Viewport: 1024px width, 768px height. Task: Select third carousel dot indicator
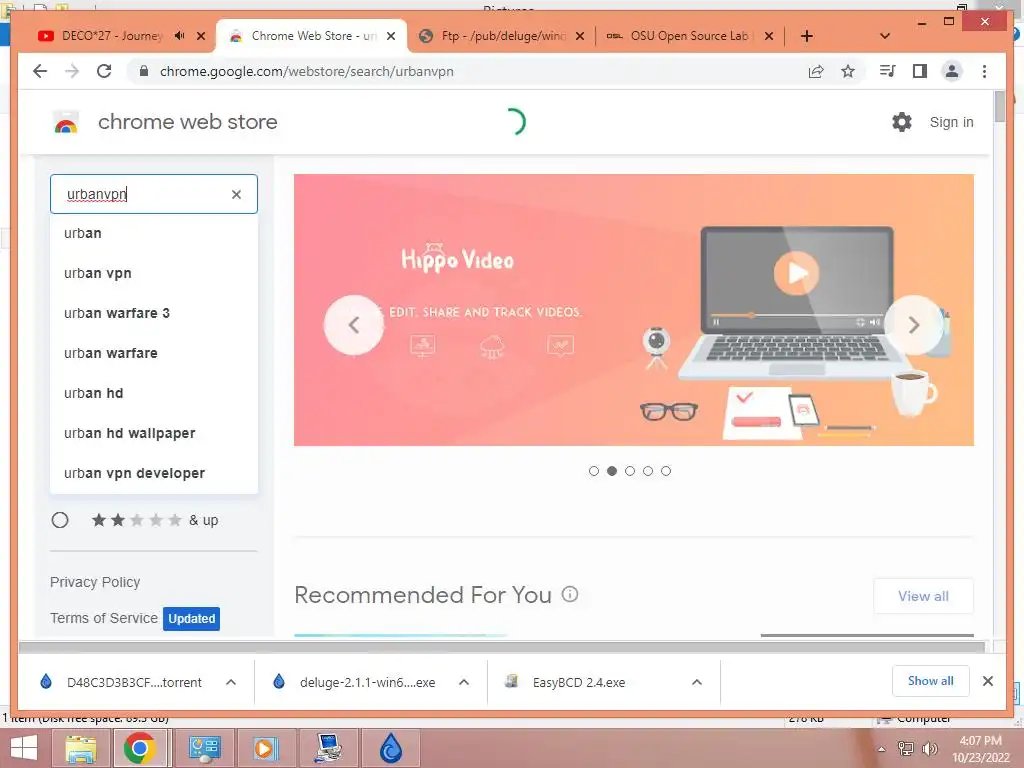point(630,471)
